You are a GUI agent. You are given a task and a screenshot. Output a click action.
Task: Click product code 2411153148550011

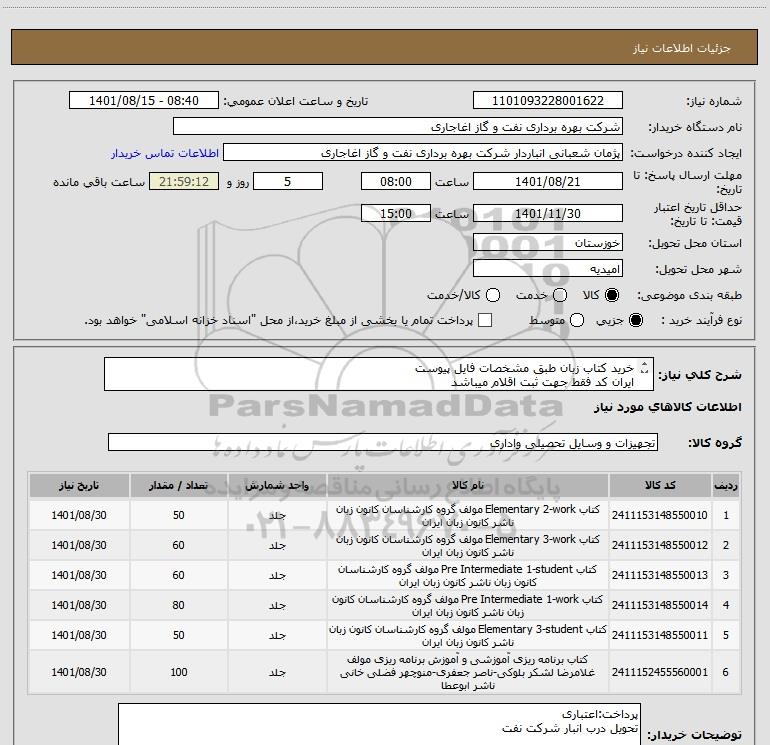(x=660, y=635)
